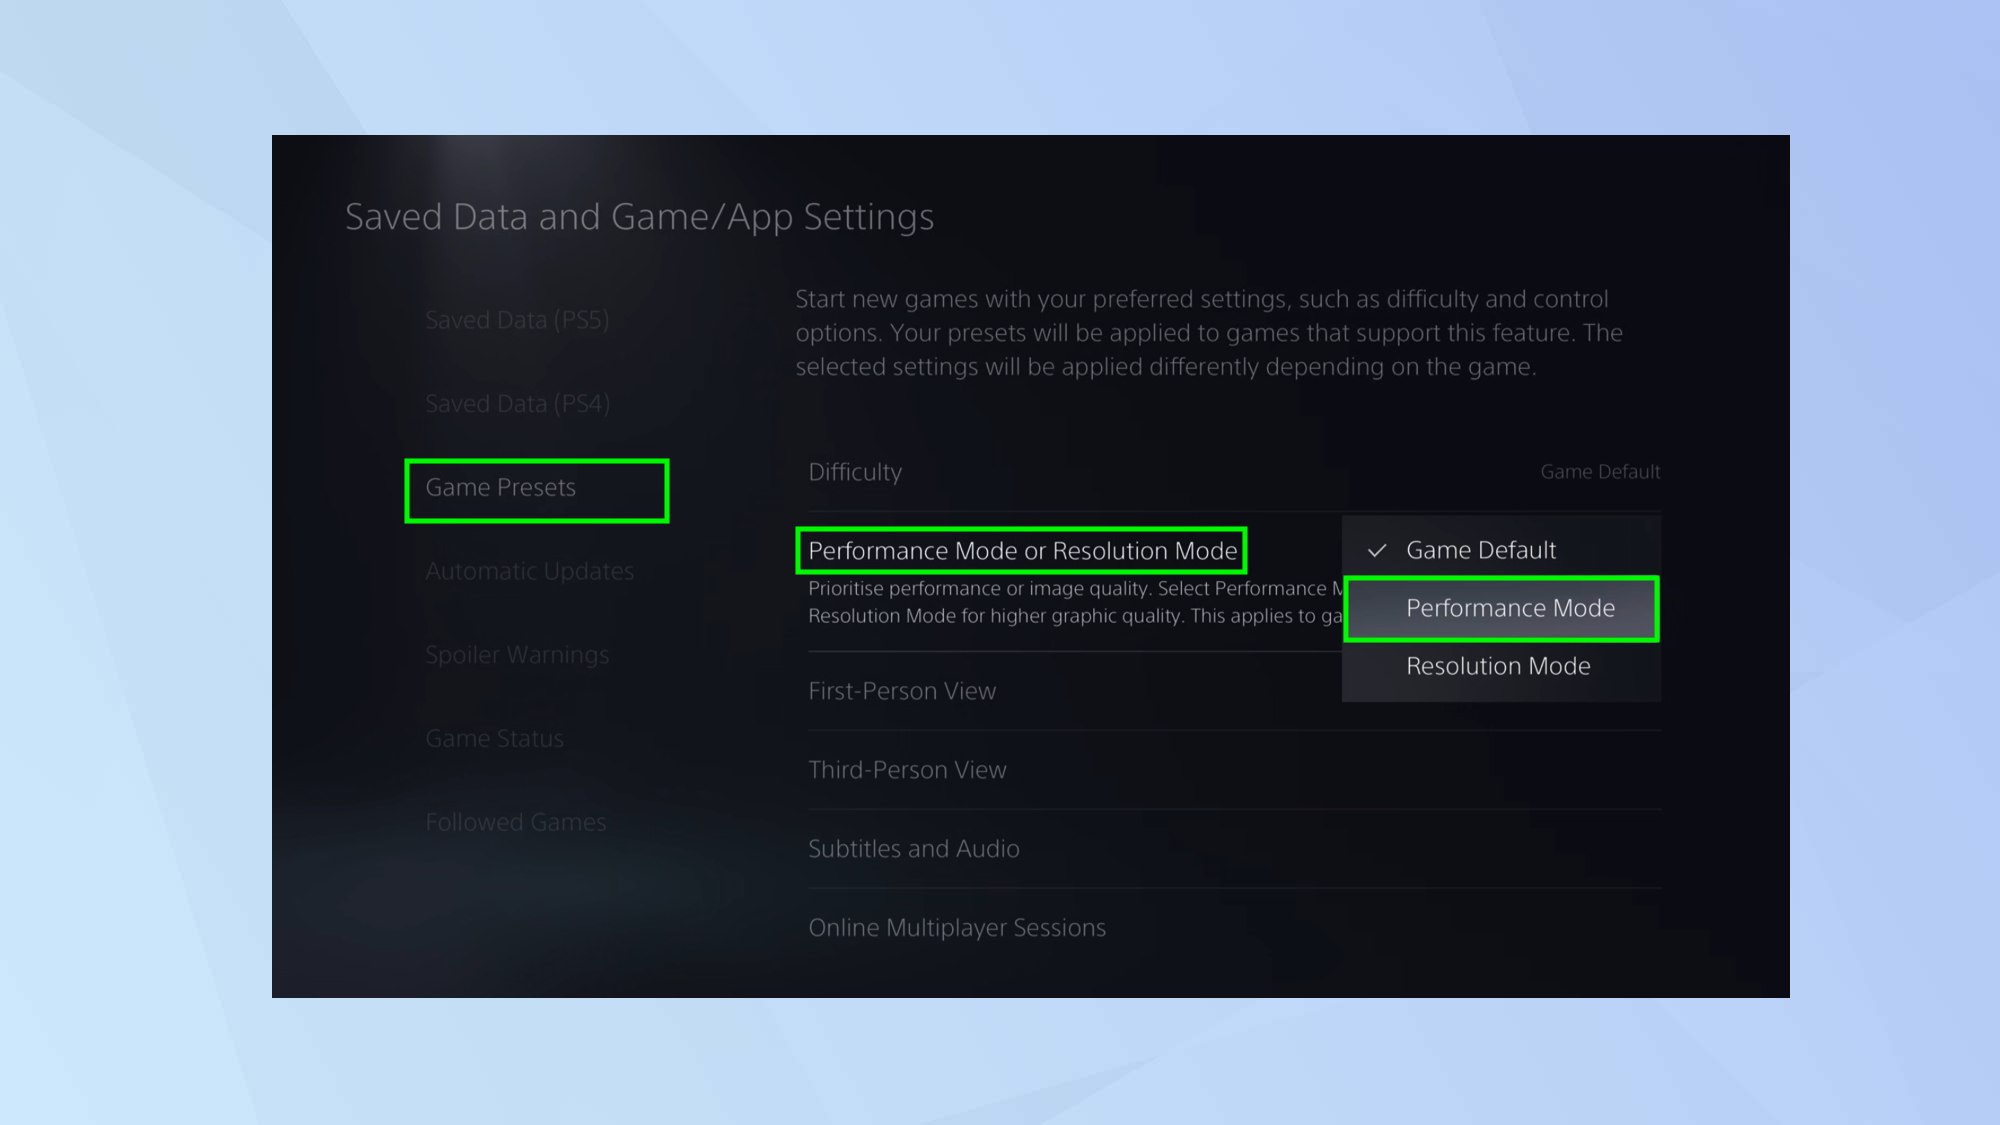Open Followed Games in sidebar
This screenshot has height=1125, width=2000.
[515, 822]
